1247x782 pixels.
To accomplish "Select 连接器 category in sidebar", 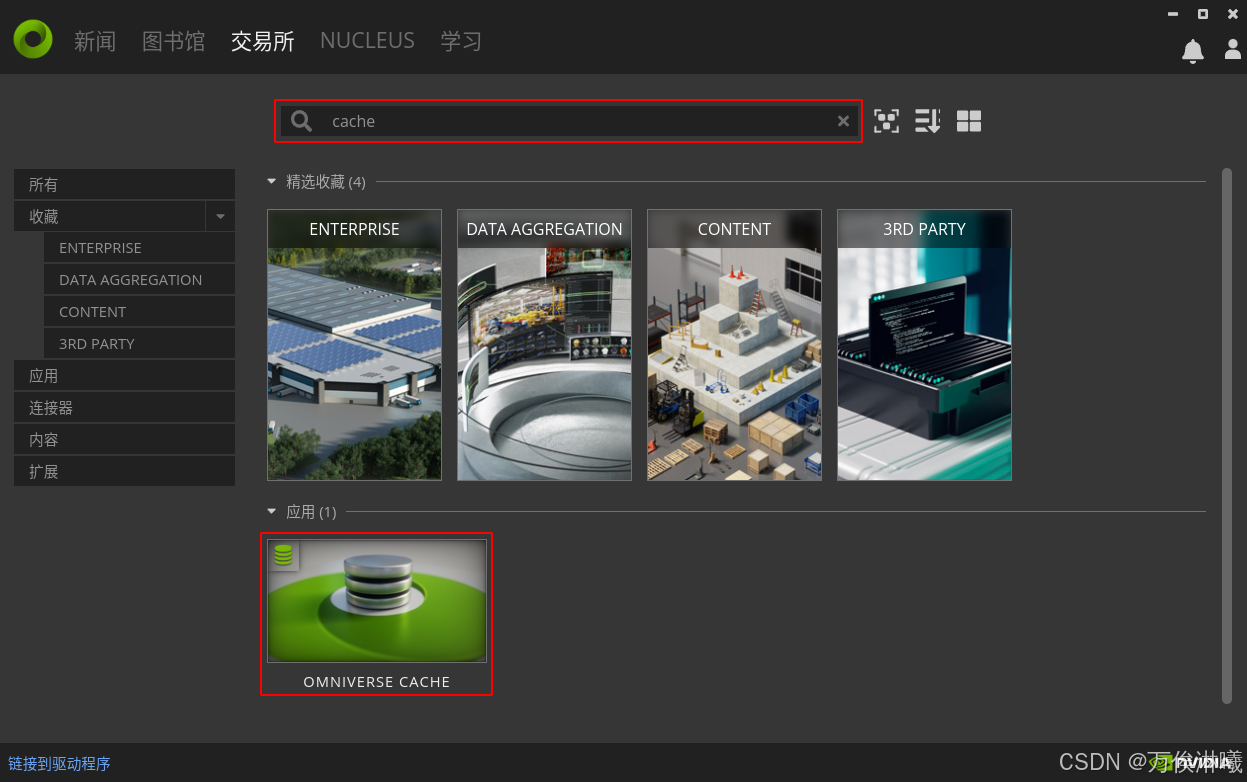I will point(124,408).
